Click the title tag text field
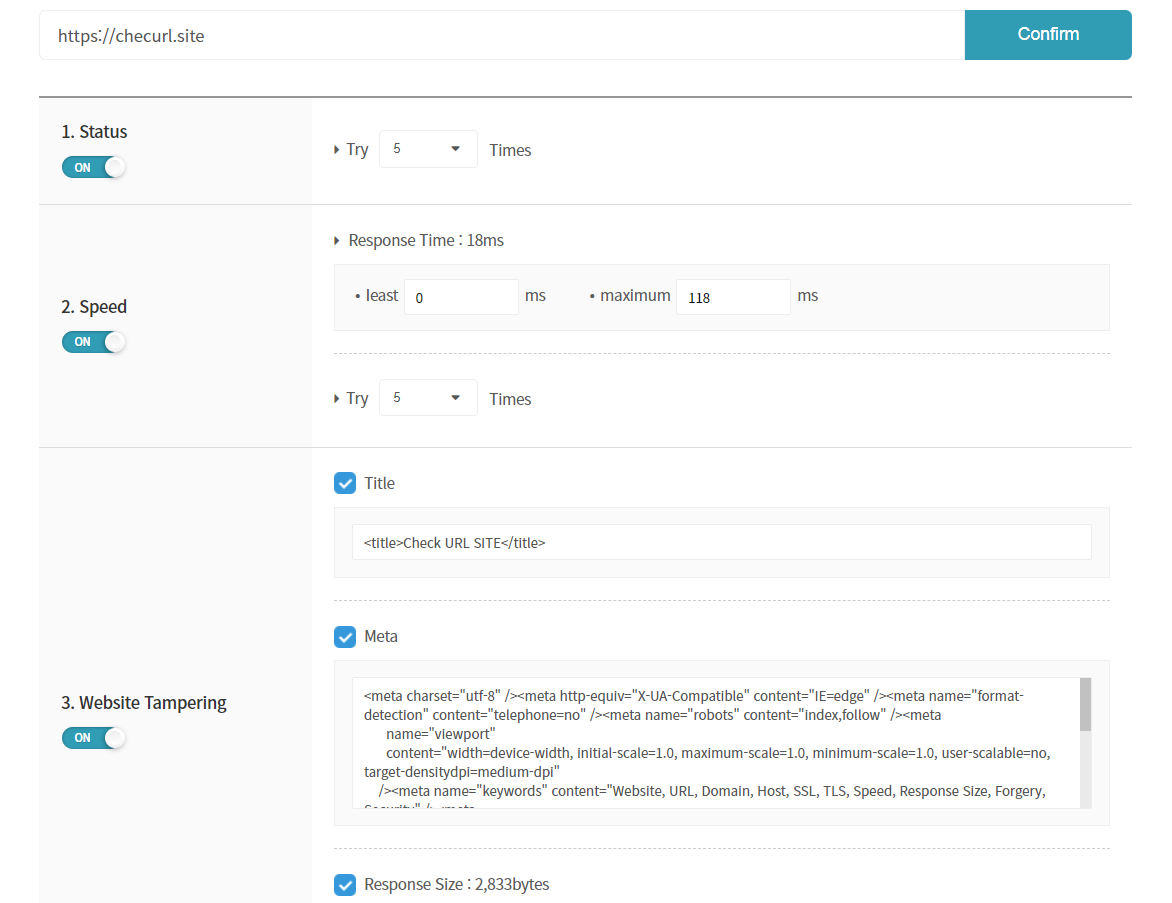The image size is (1172, 903). (720, 543)
